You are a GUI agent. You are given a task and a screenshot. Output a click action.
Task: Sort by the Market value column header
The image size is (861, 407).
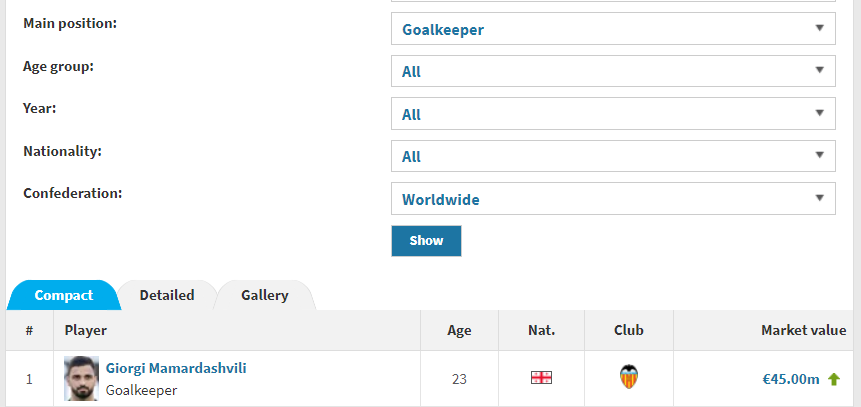(803, 330)
